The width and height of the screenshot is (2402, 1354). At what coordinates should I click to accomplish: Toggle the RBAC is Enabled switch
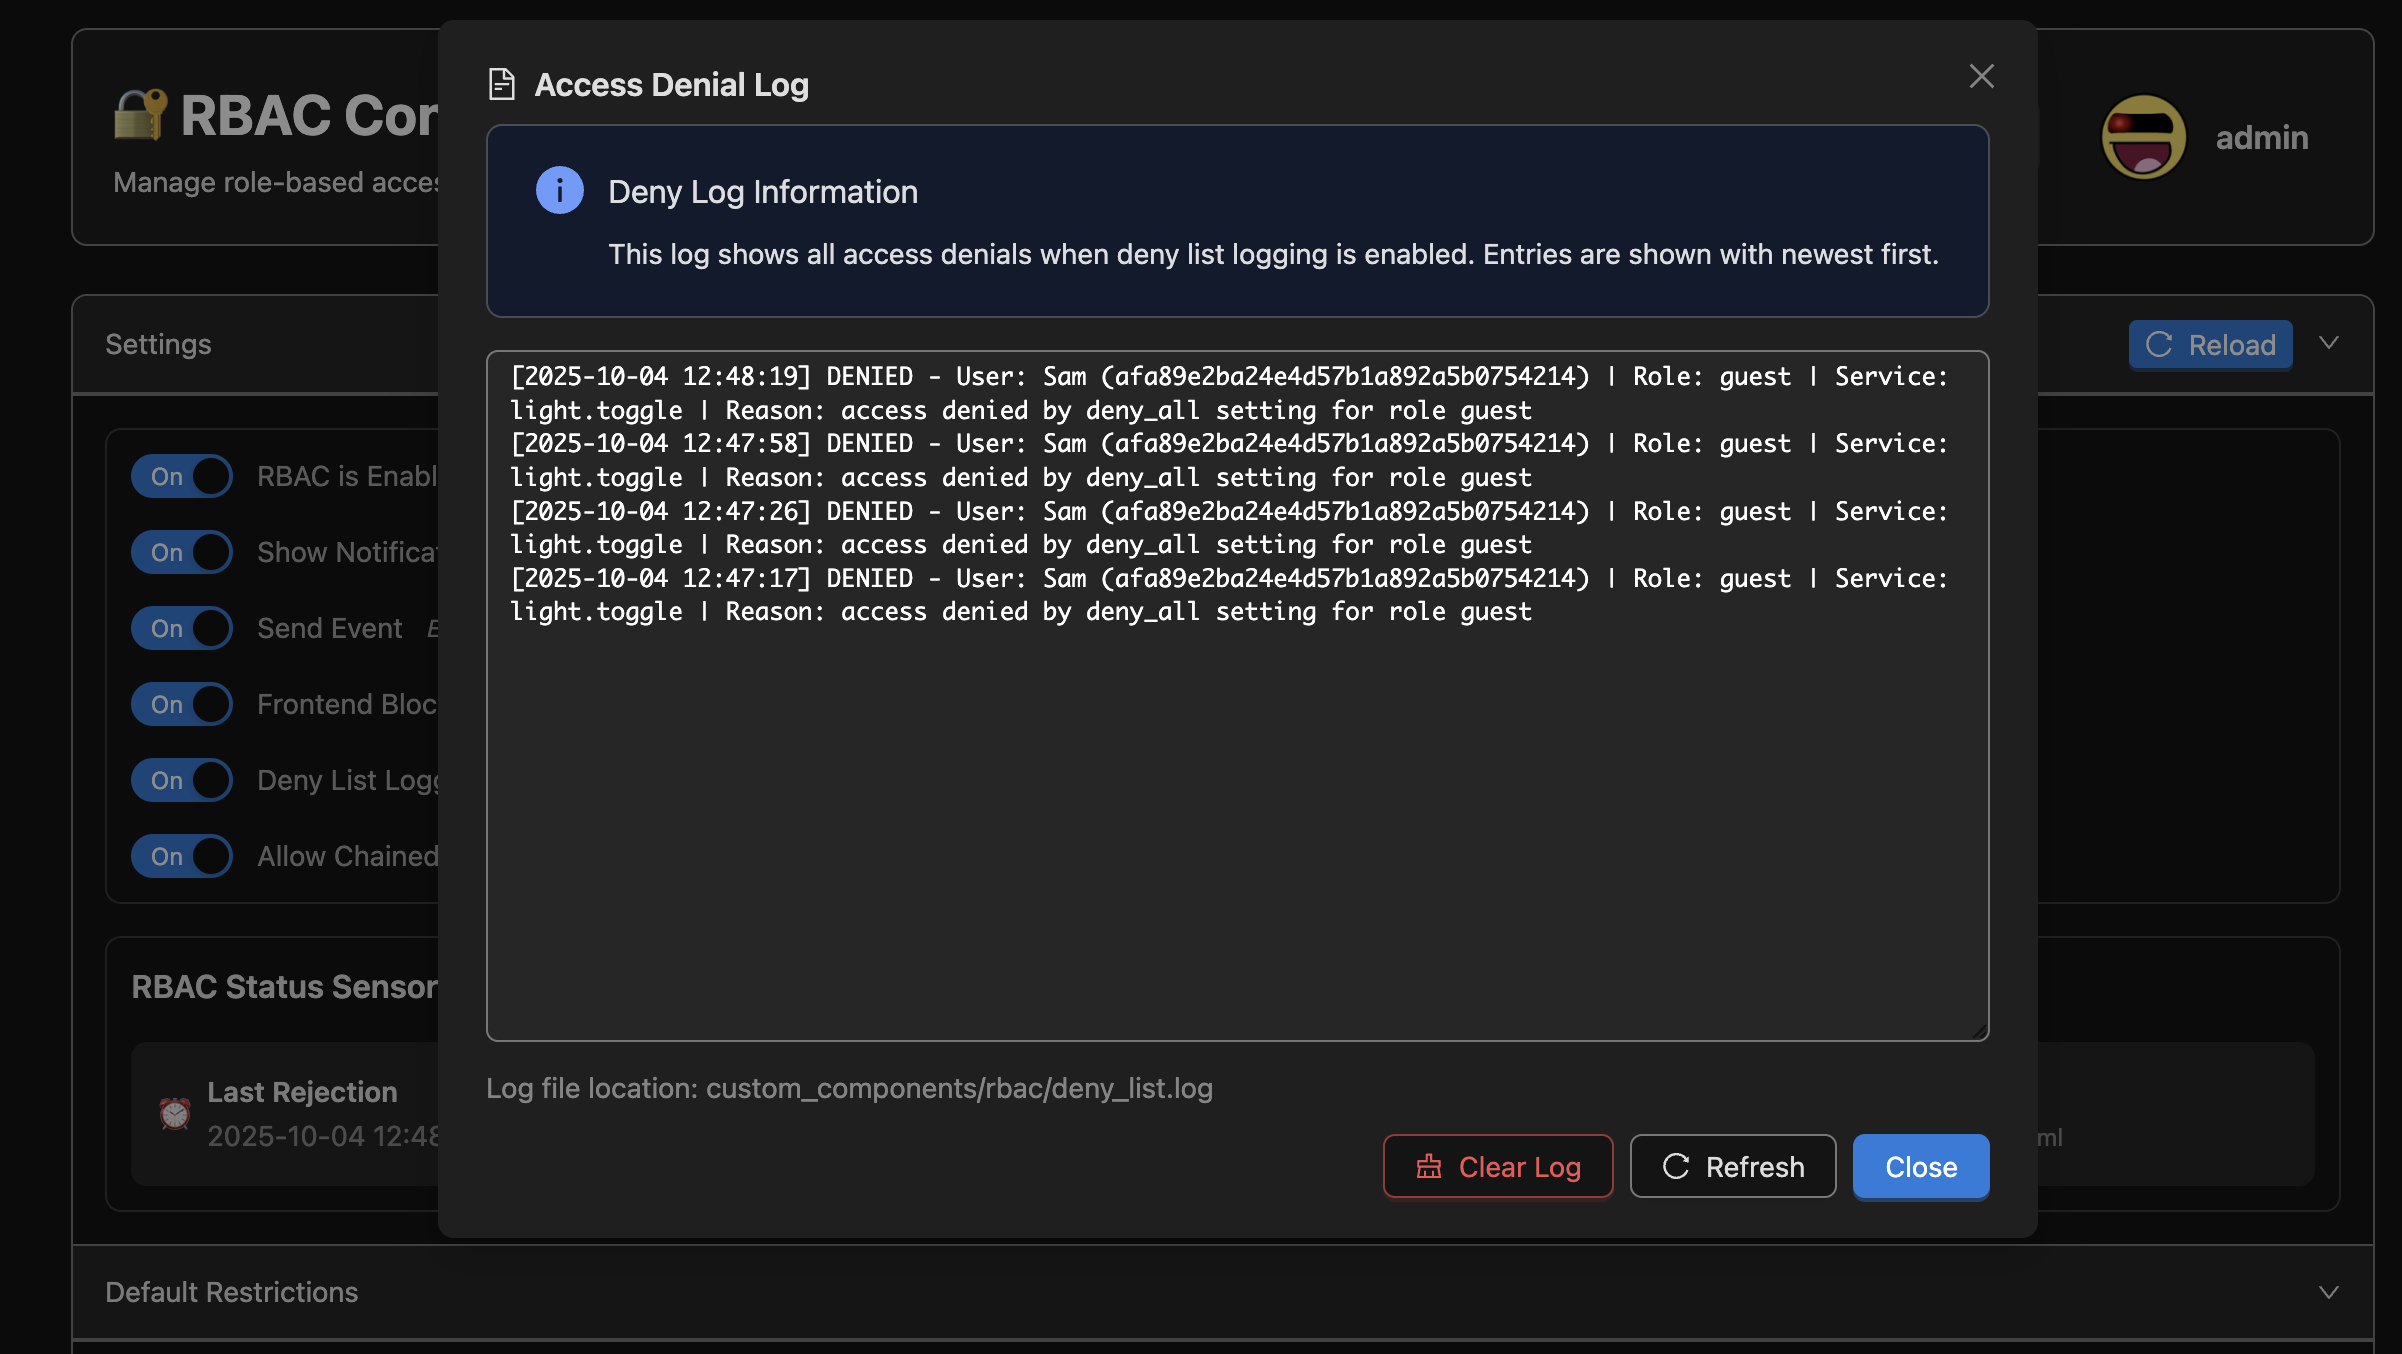(x=182, y=476)
